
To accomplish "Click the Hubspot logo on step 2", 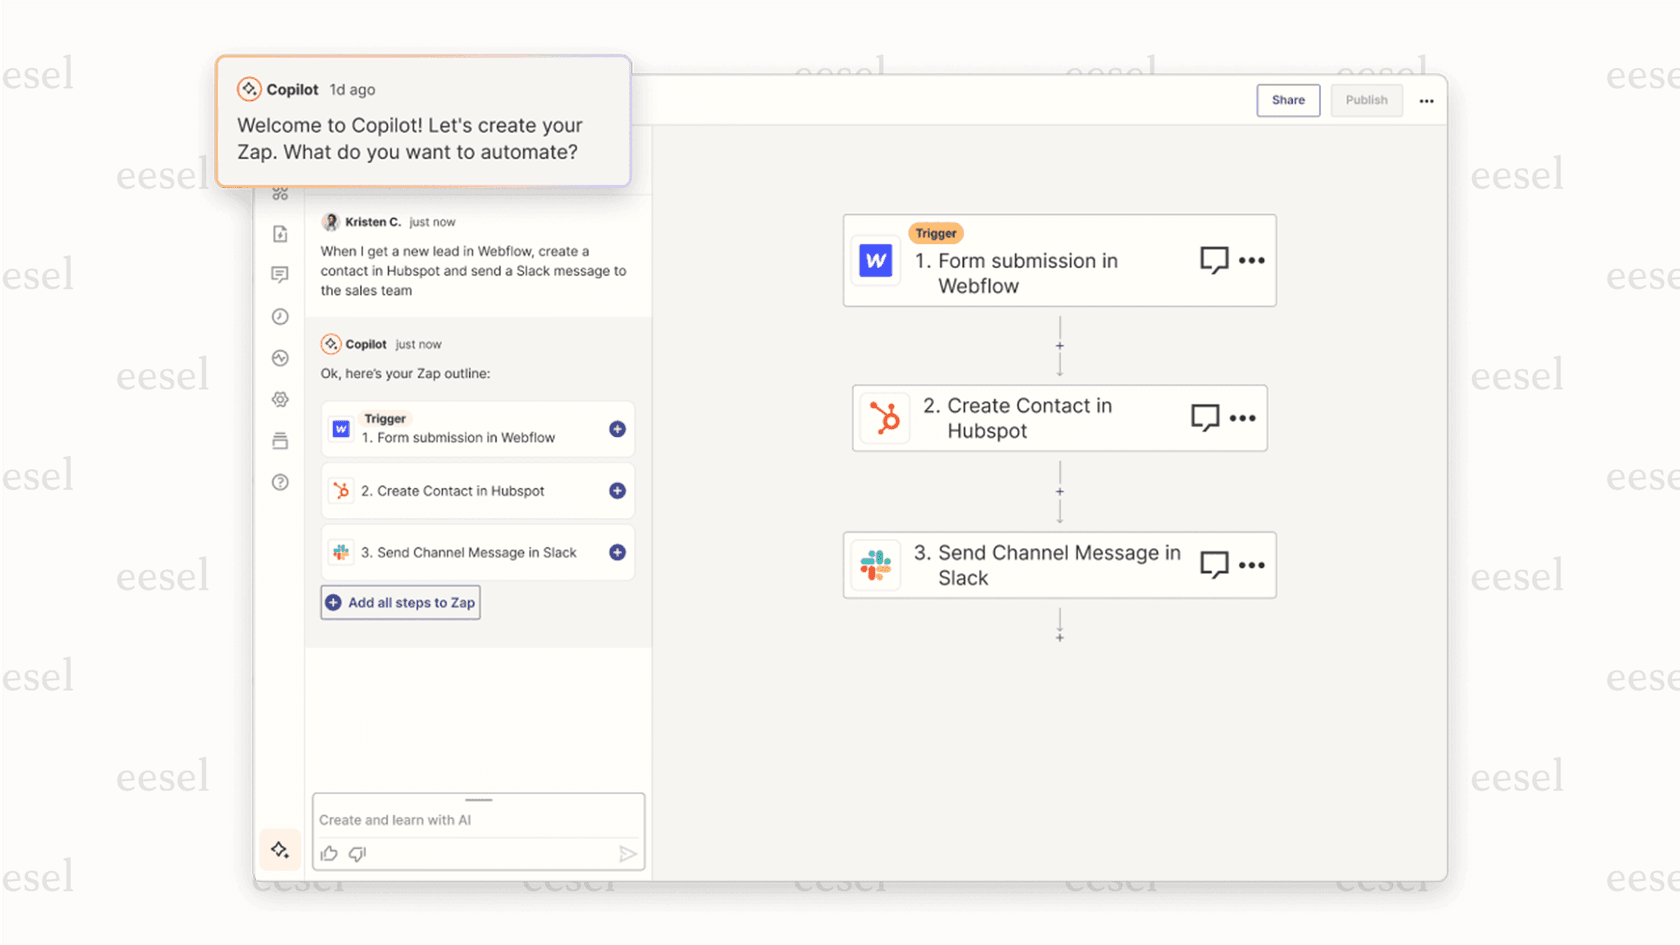I will tap(886, 418).
